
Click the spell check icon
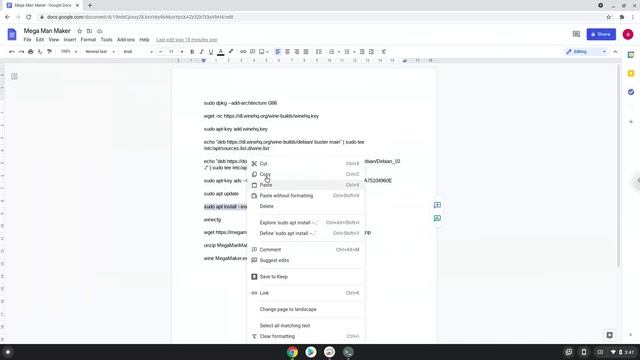pyautogui.click(x=40, y=52)
